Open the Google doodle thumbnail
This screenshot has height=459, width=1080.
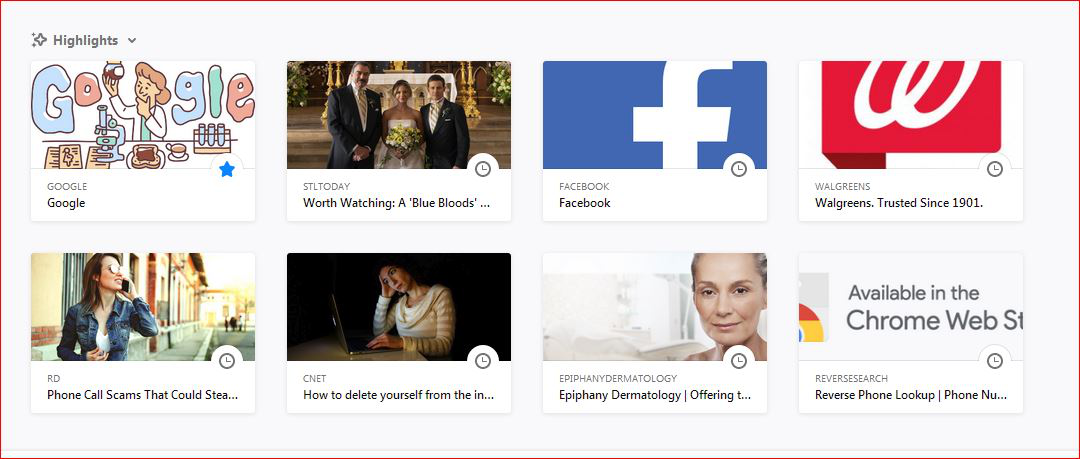(x=143, y=115)
